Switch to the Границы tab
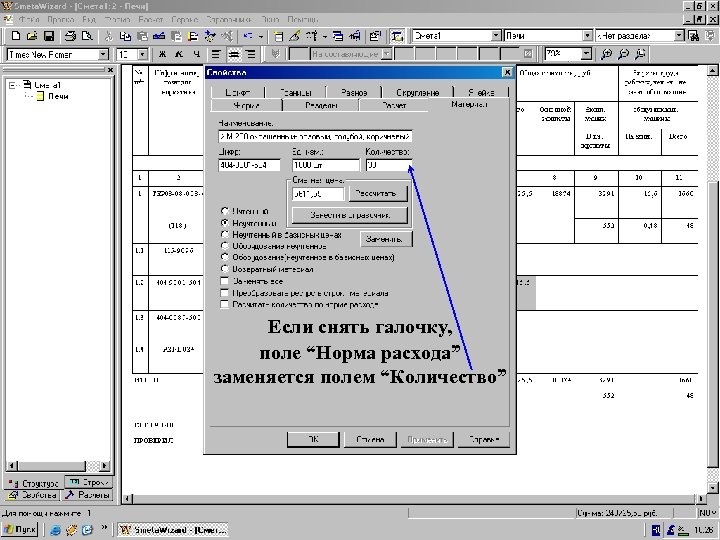Image resolution: width=720 pixels, height=540 pixels. (295, 92)
